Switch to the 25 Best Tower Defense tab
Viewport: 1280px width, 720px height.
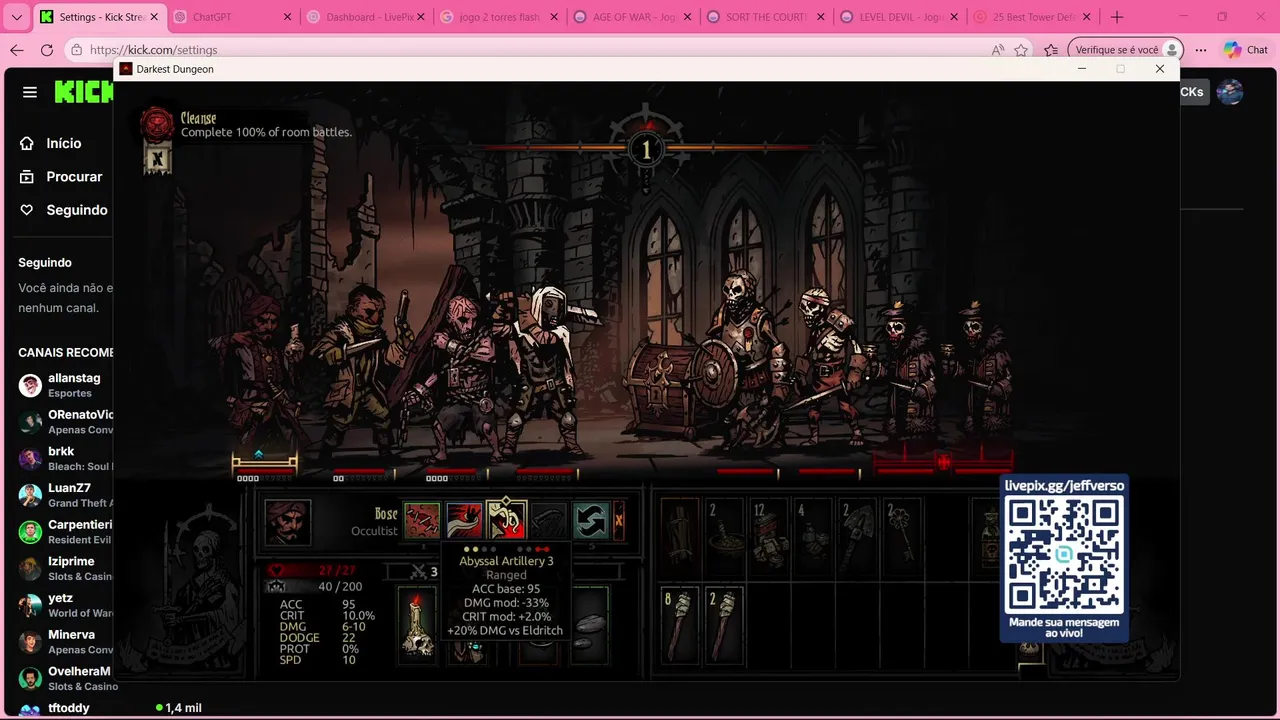tap(1032, 17)
